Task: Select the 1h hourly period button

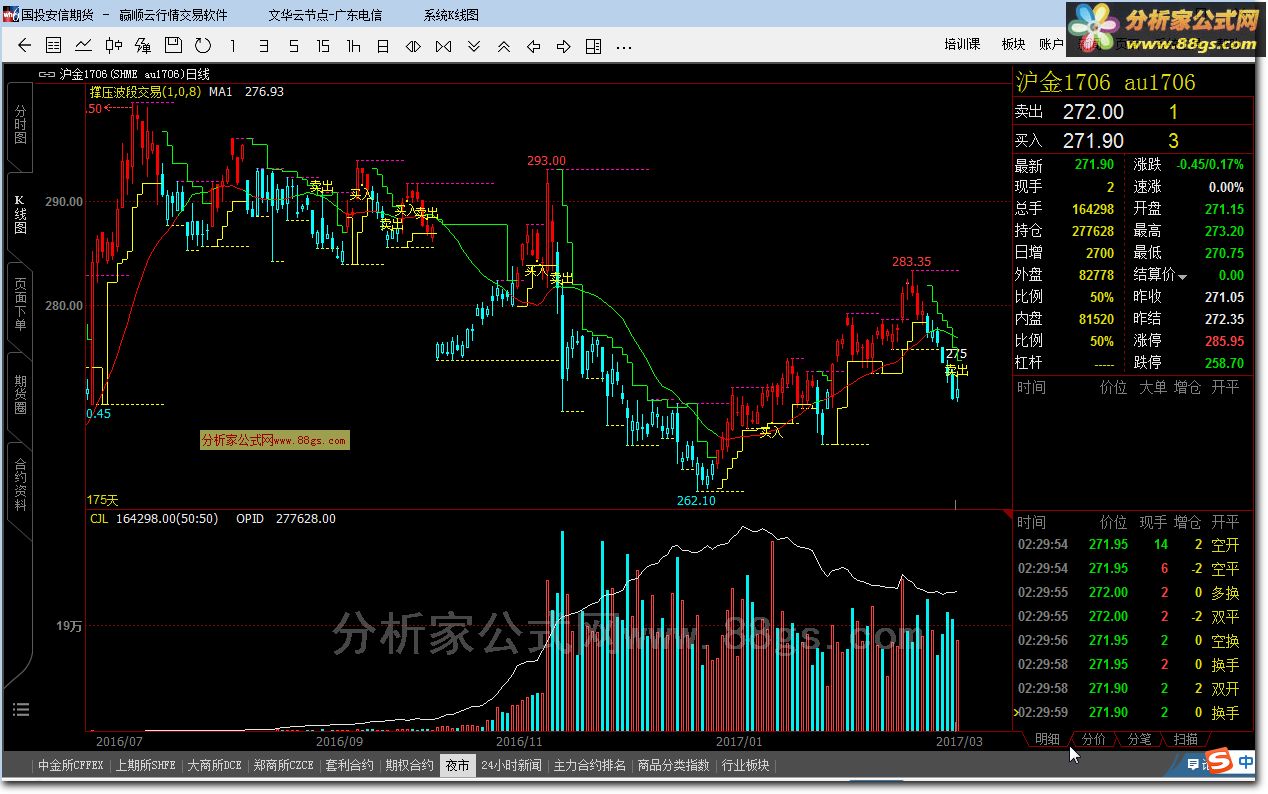Action: pos(353,46)
